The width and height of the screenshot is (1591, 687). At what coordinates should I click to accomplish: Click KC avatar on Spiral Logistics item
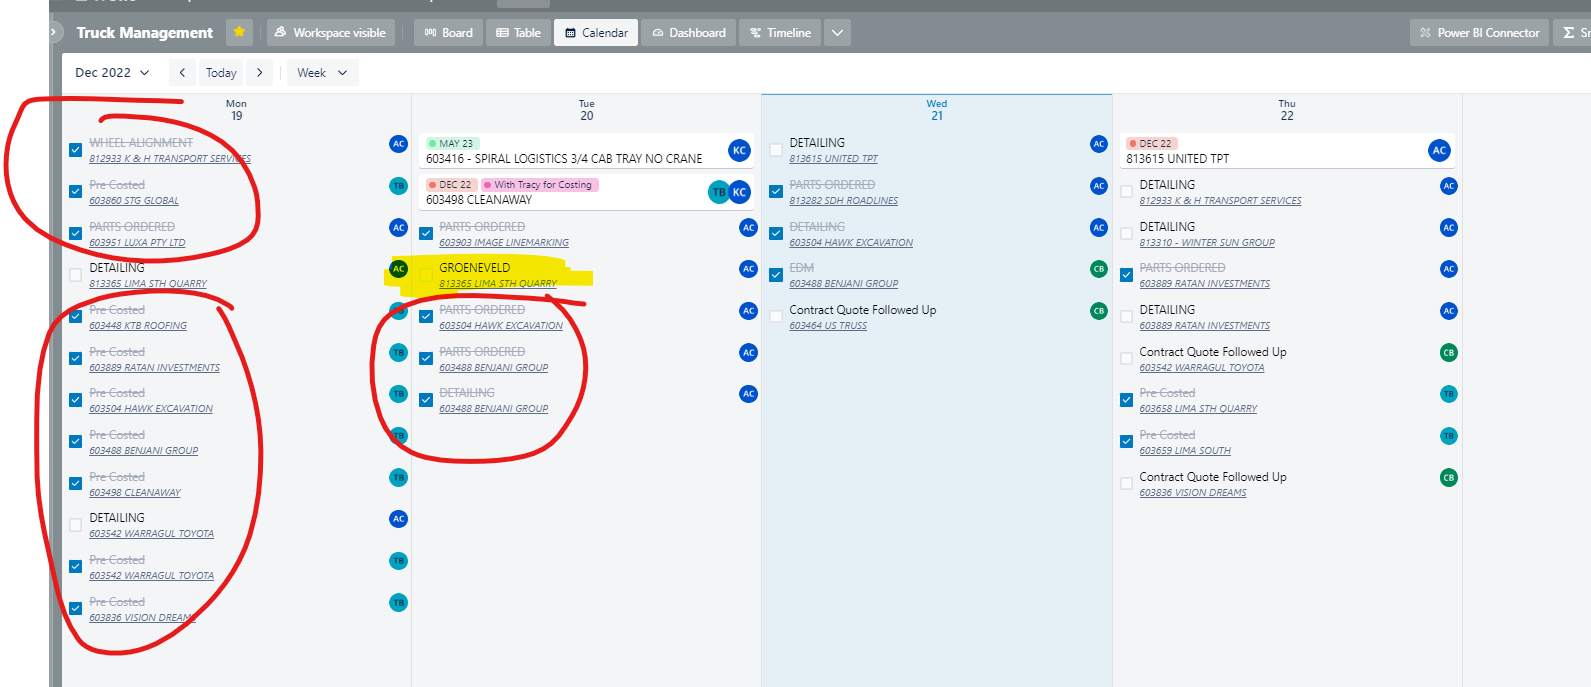click(739, 151)
